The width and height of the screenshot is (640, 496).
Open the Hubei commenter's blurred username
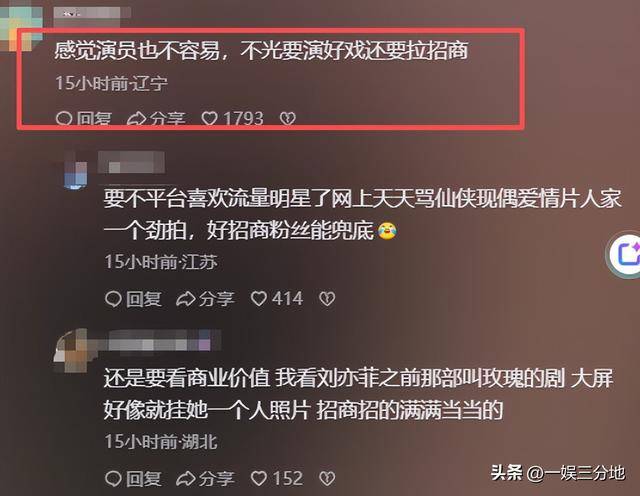(x=164, y=340)
